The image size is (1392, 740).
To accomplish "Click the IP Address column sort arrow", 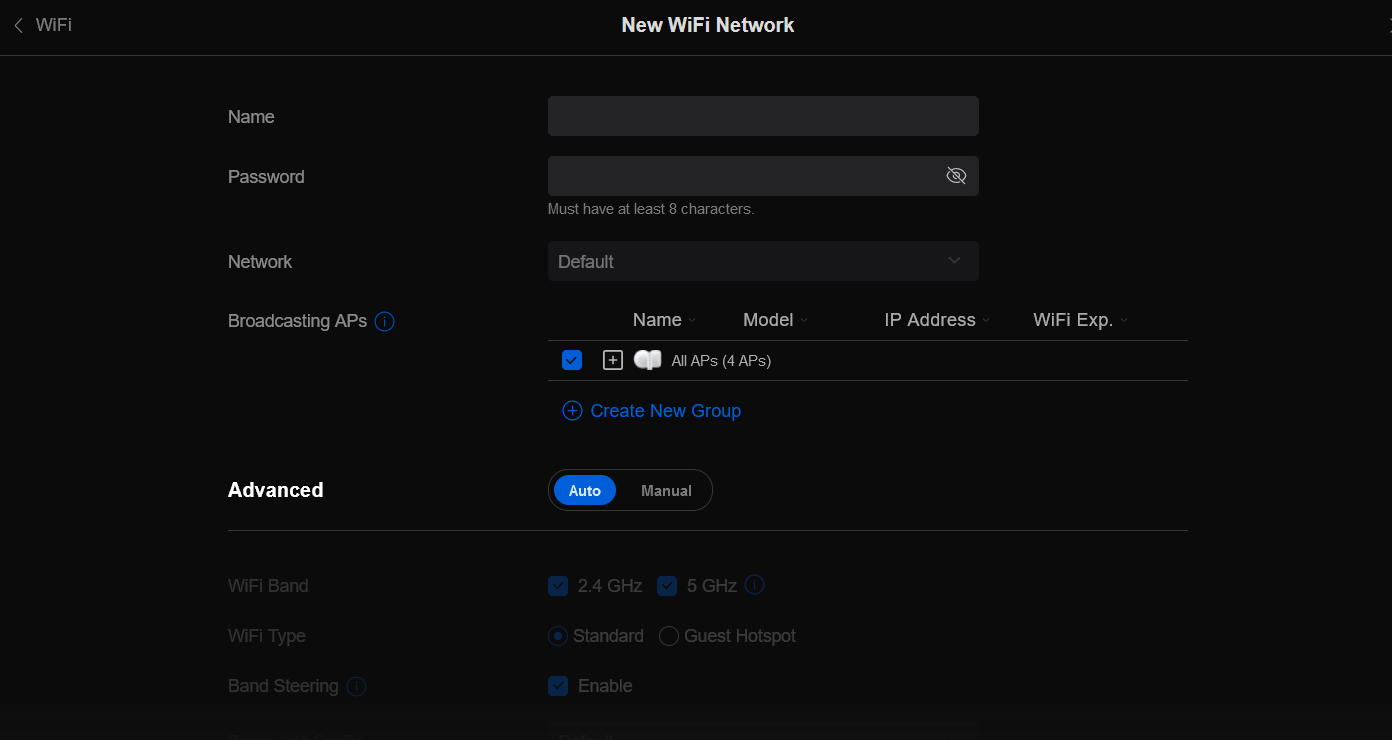I will pos(987,320).
